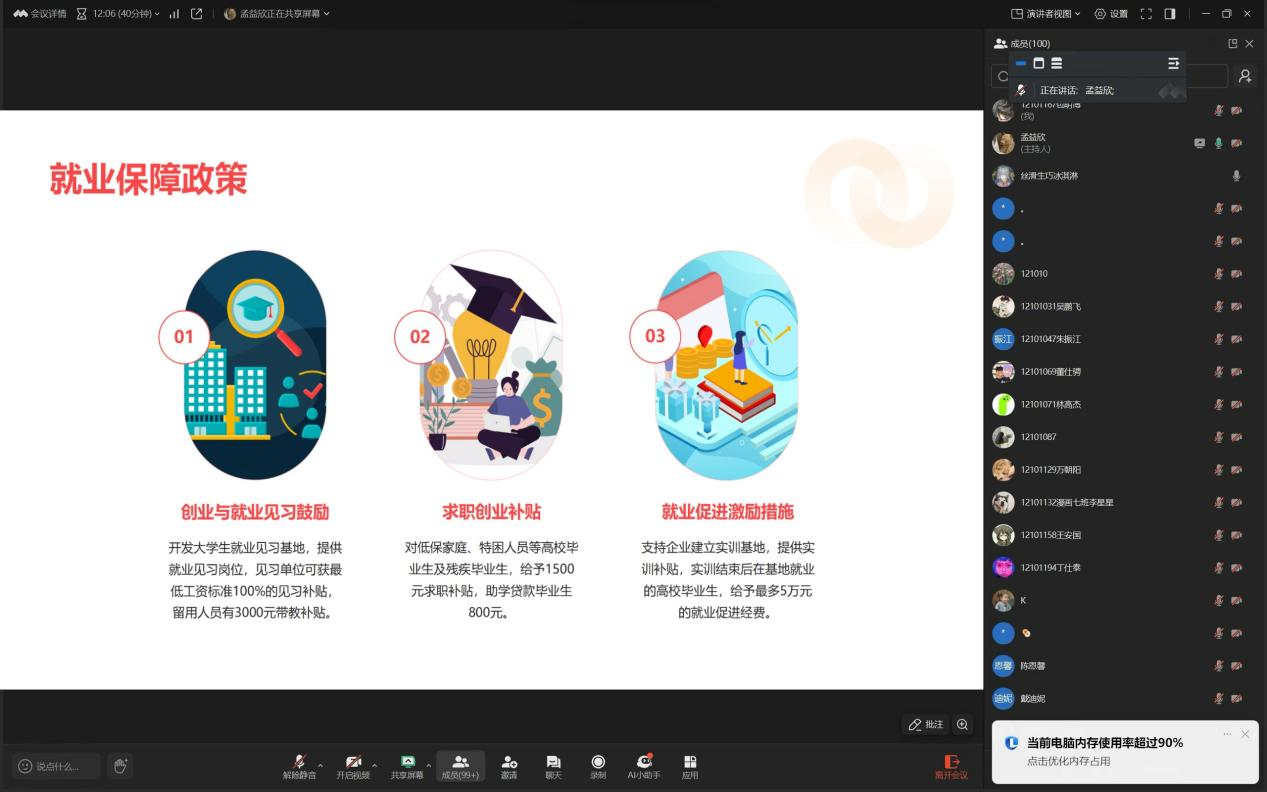Pop out the members panel
This screenshot has height=792, width=1267.
pos(1232,44)
